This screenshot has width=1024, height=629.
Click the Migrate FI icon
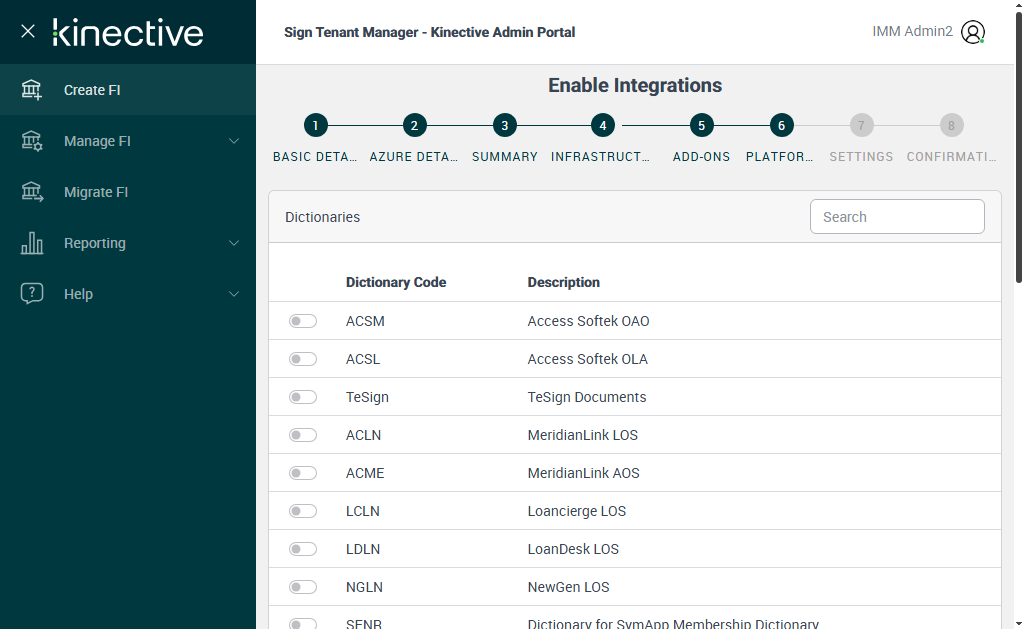tap(32, 192)
